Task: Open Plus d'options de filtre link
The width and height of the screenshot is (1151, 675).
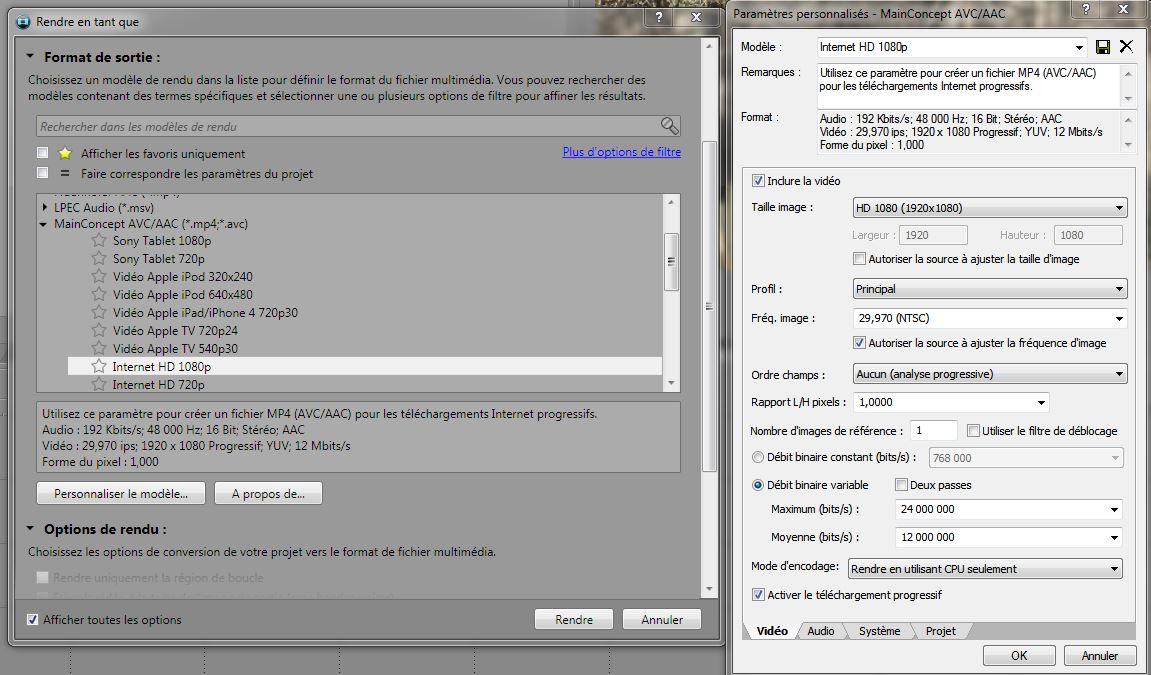Action: pyautogui.click(x=621, y=152)
